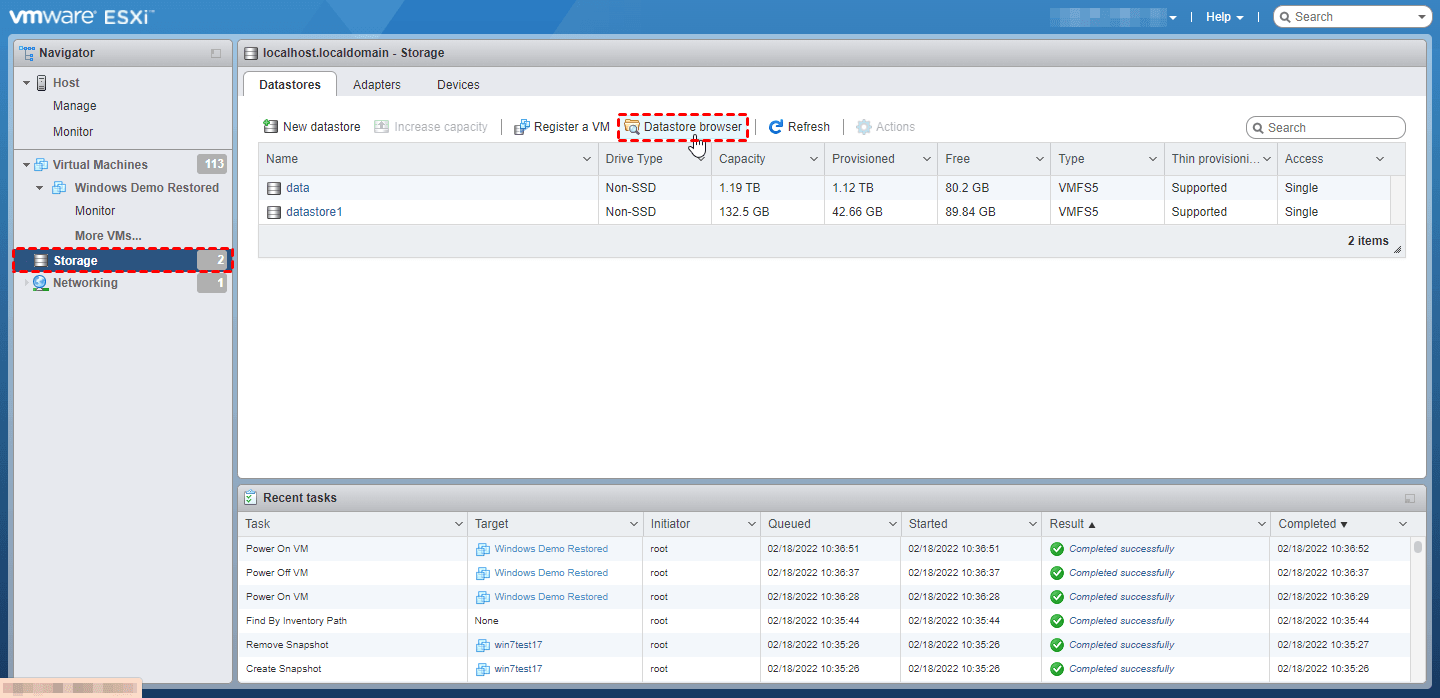1440x698 pixels.
Task: Click the Recent tasks checklist icon
Action: (x=251, y=498)
